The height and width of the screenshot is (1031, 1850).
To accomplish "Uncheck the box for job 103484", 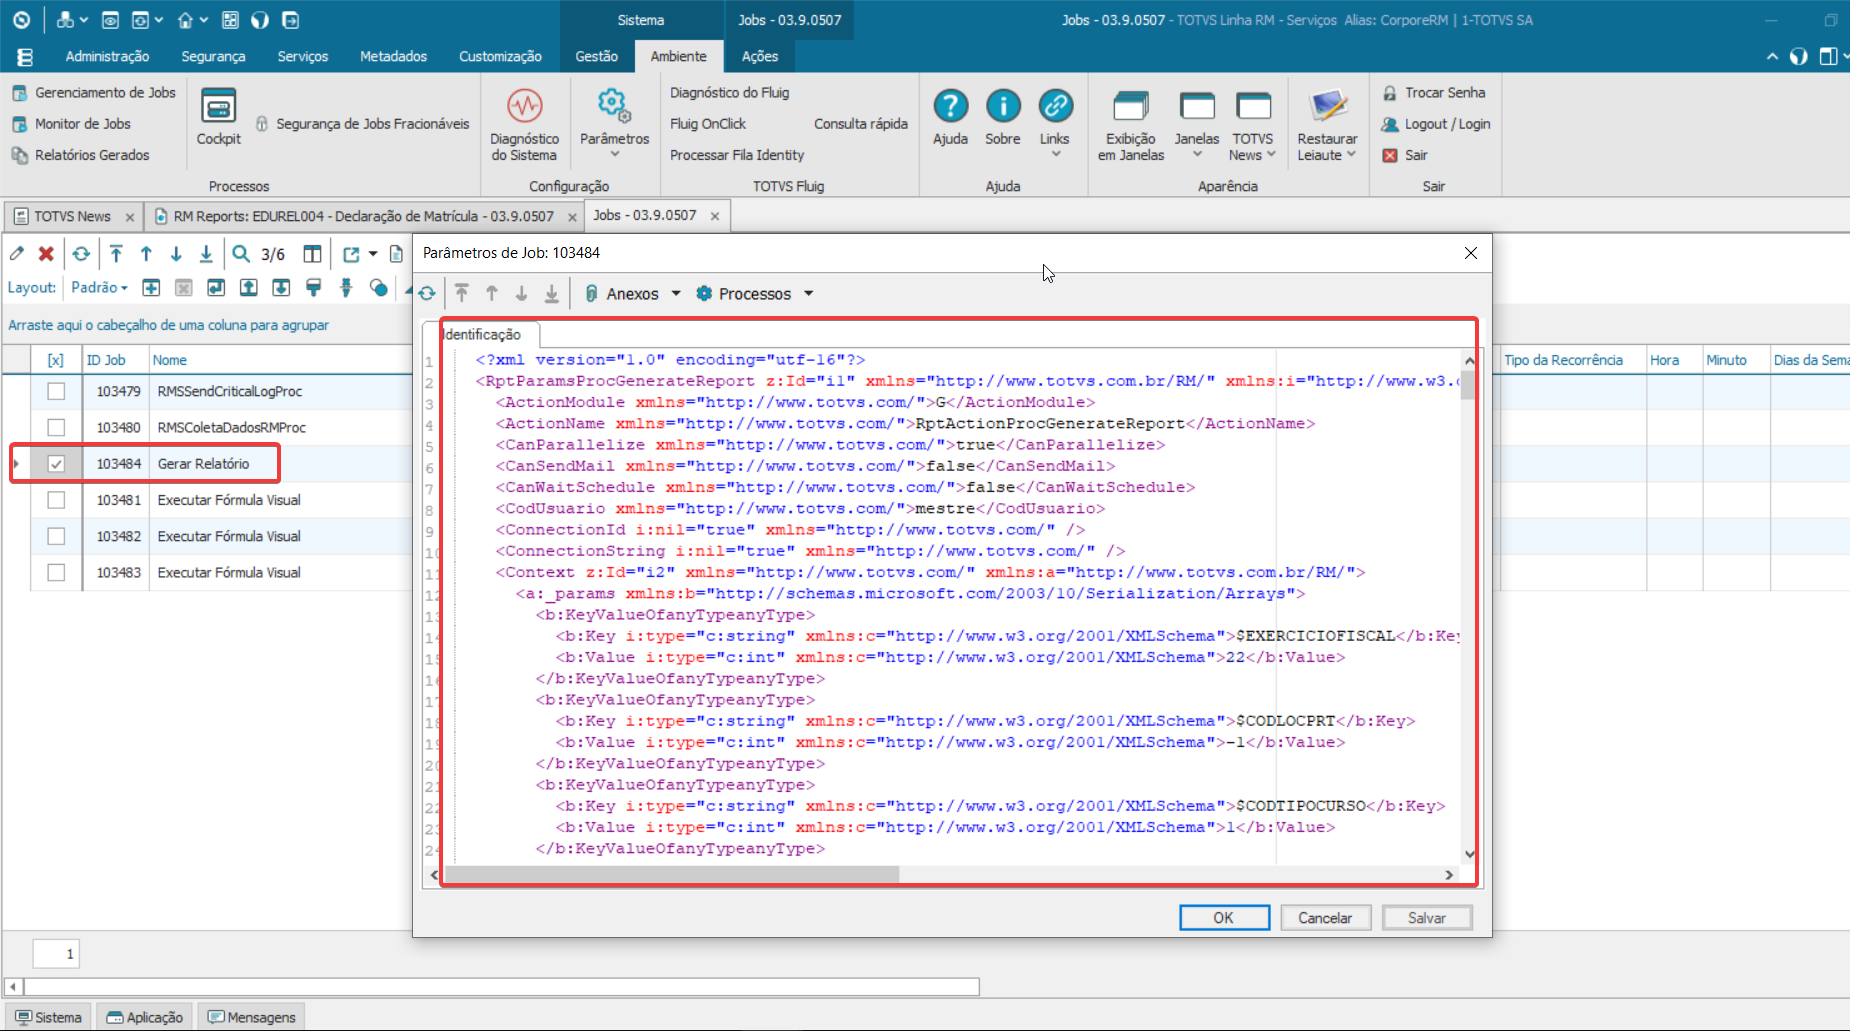I will [x=56, y=464].
